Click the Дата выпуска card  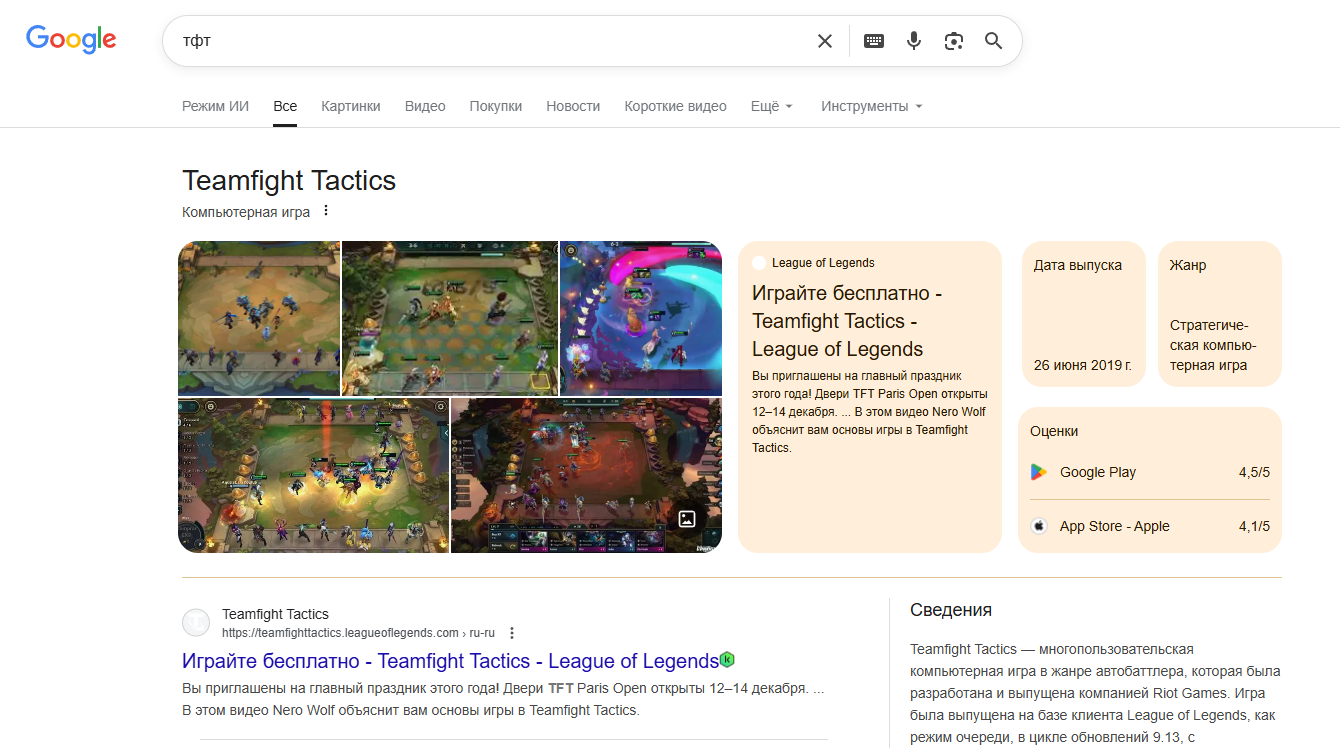(x=1084, y=314)
